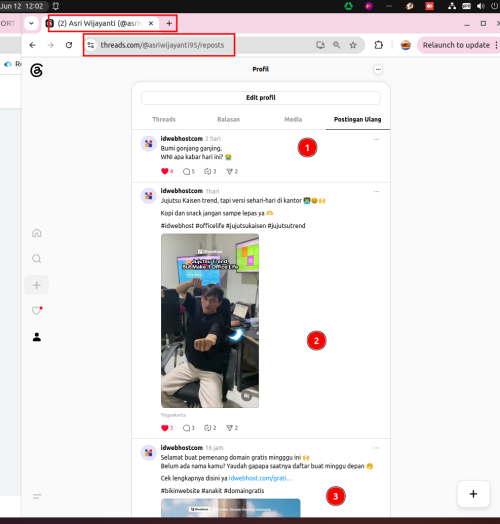The image size is (500, 524).
Task: Click the power icon in top panel
Action: 494,6
